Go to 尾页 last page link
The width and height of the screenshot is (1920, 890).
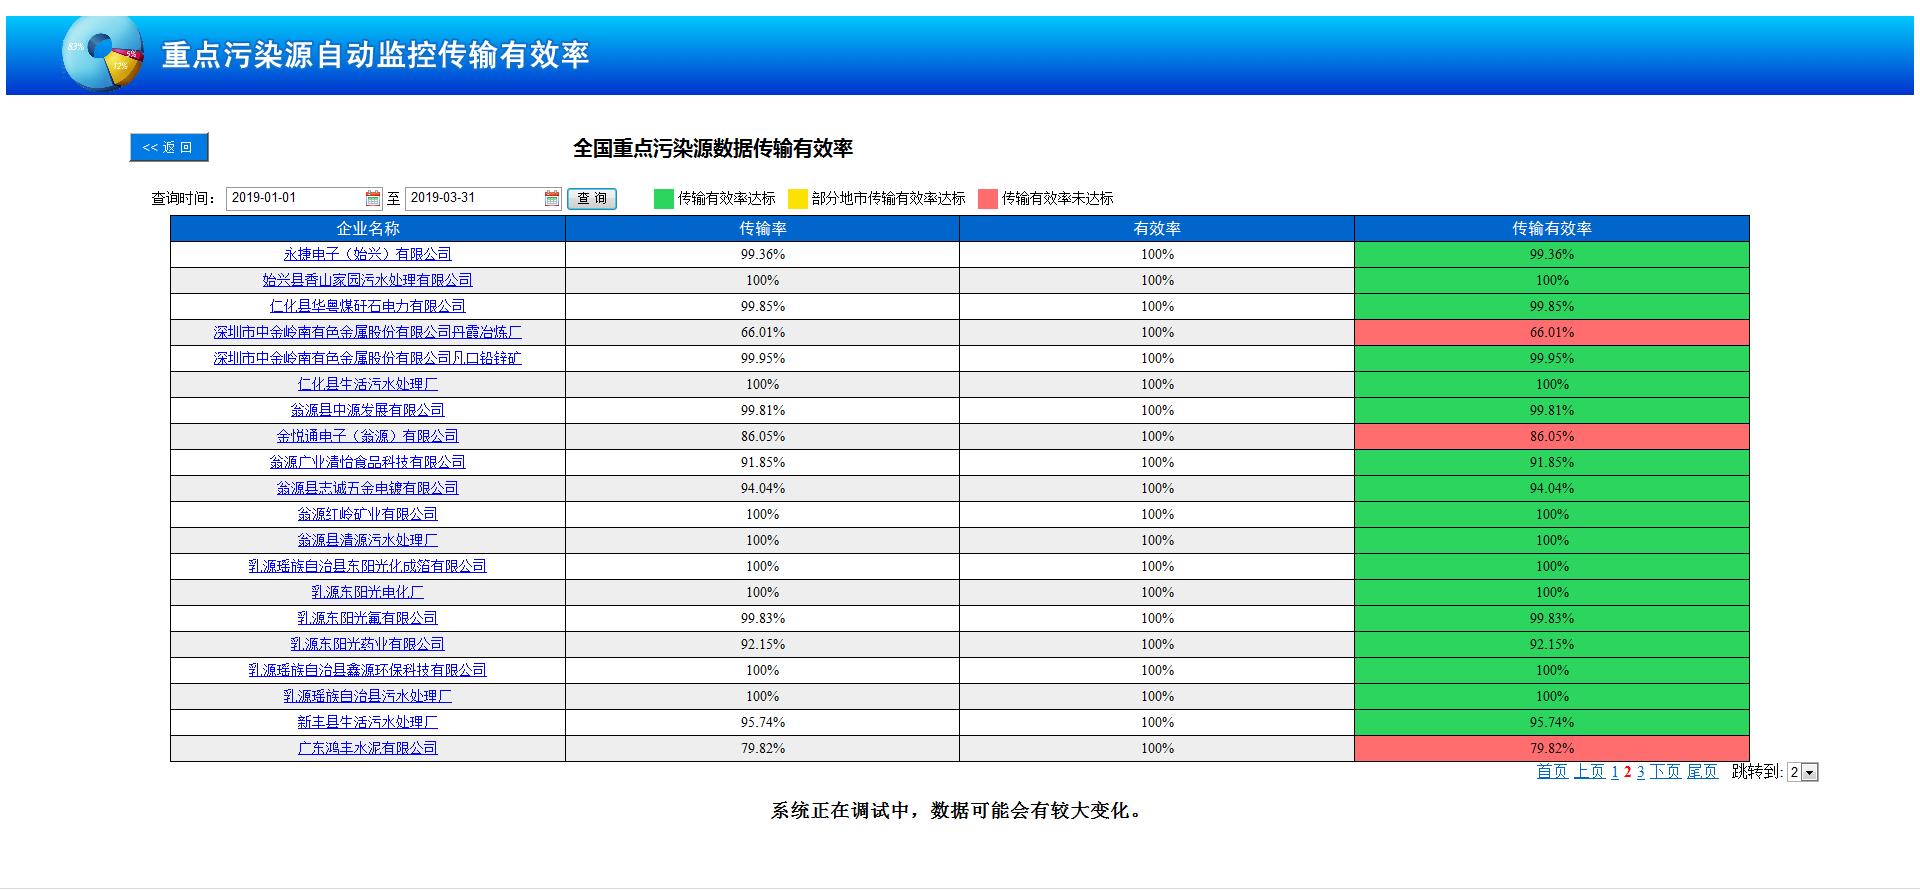tap(1702, 772)
